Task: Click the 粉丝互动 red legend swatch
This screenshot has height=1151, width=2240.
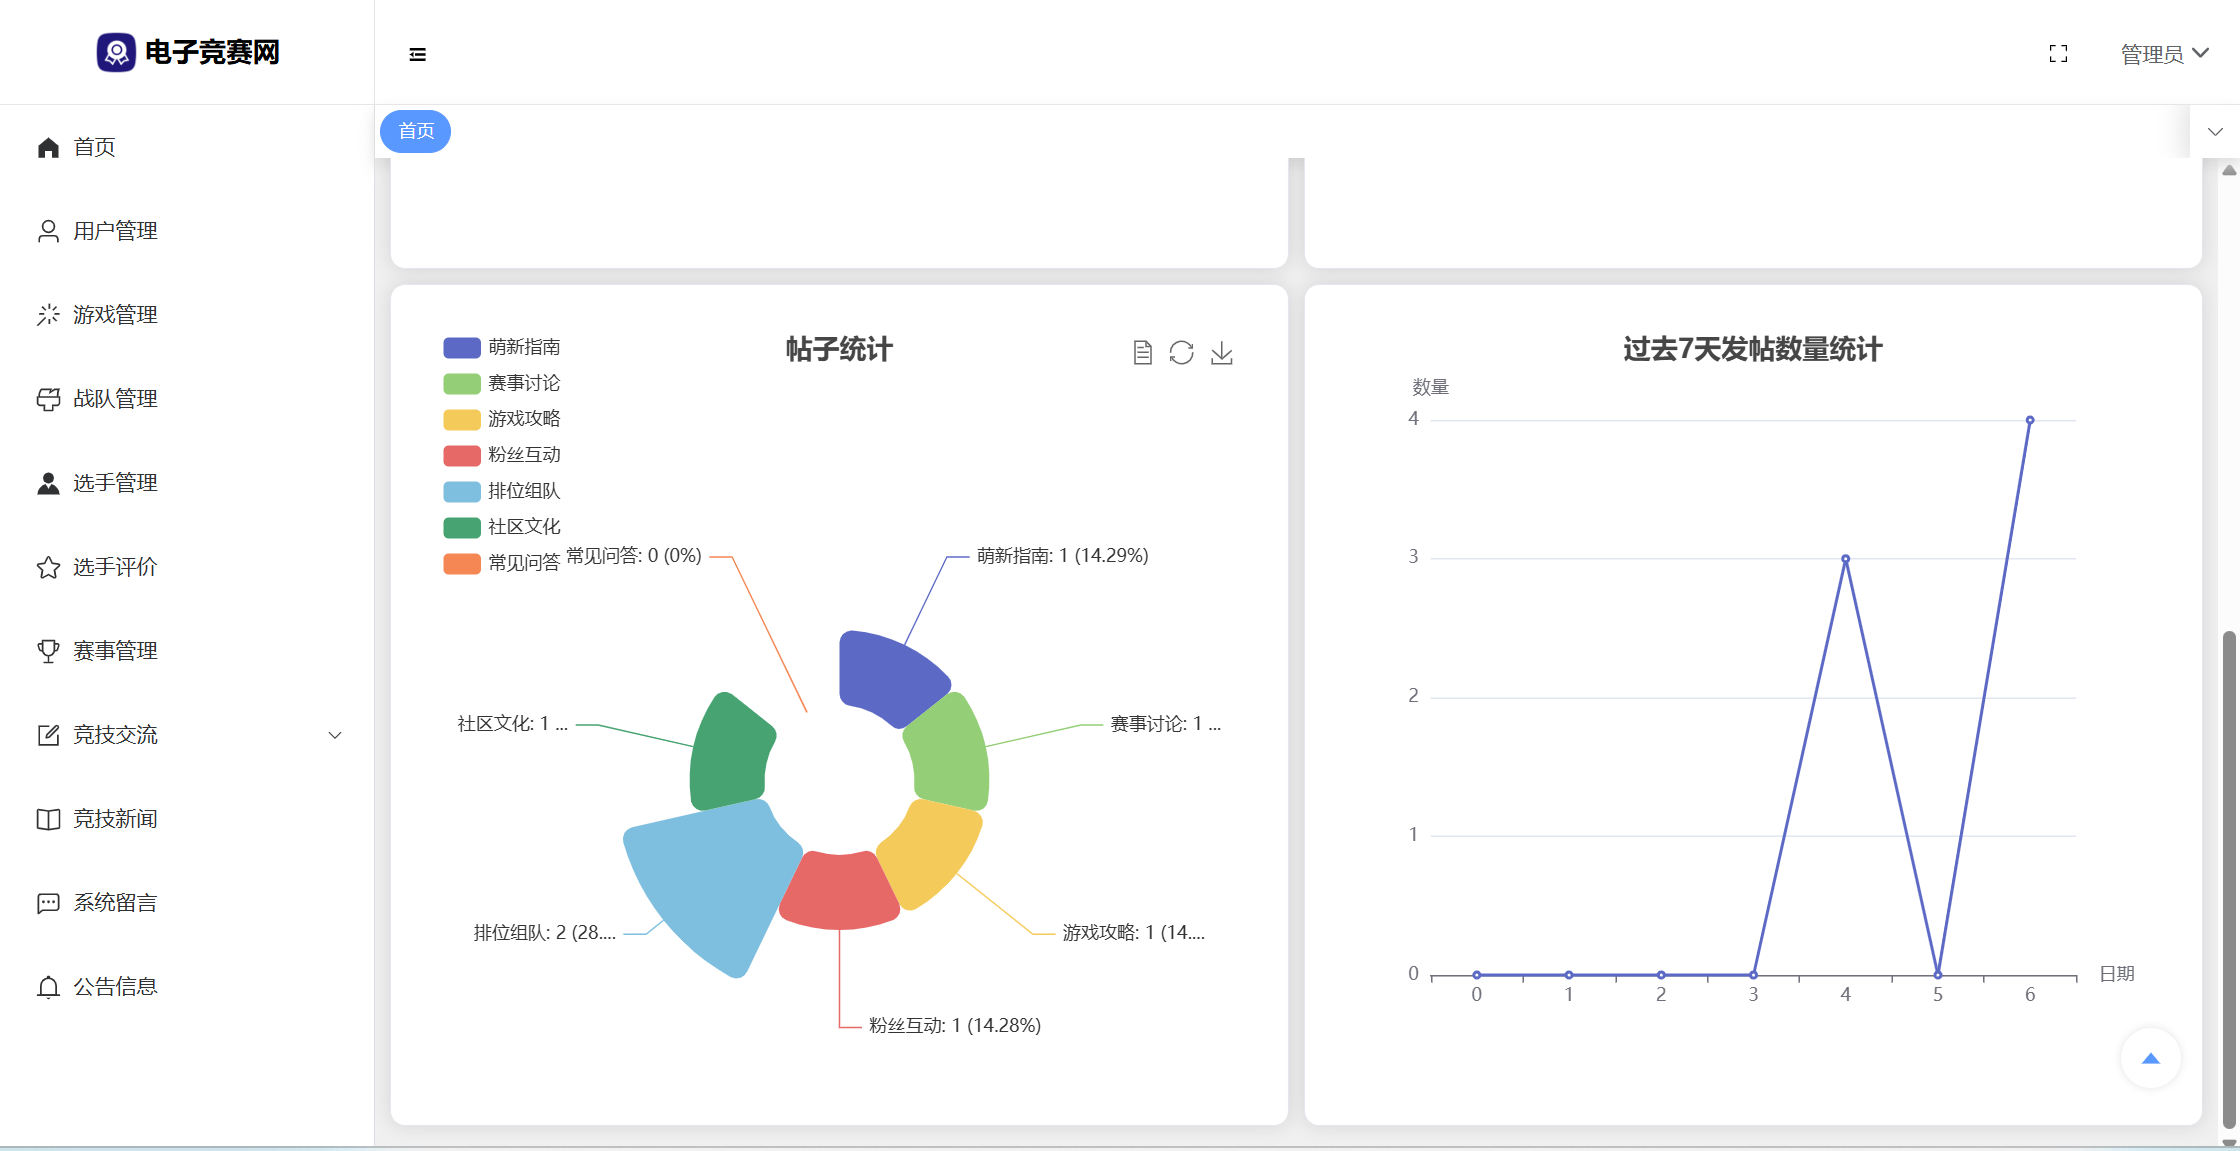Action: coord(462,455)
